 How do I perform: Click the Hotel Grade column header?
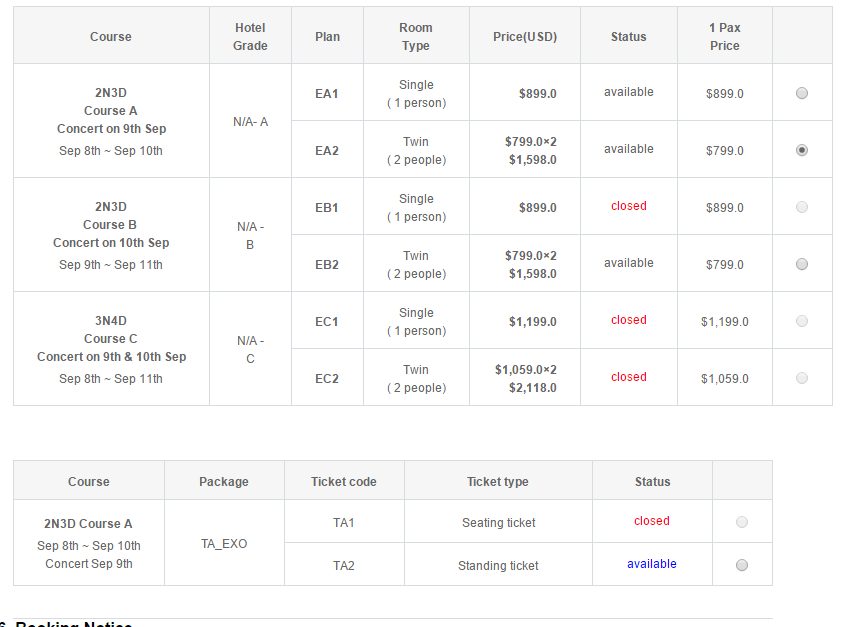(250, 36)
